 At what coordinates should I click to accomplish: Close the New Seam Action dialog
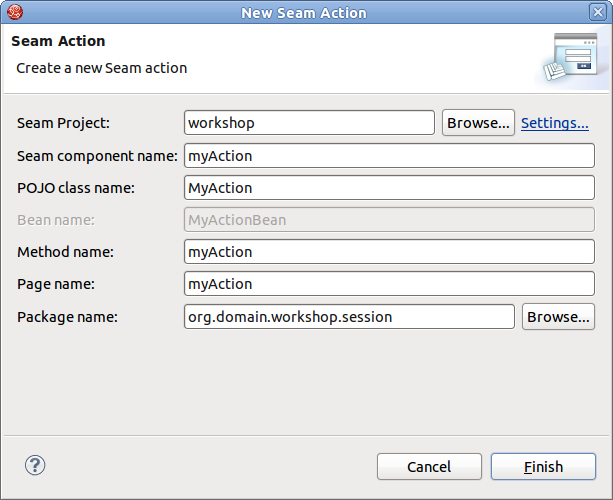598,12
